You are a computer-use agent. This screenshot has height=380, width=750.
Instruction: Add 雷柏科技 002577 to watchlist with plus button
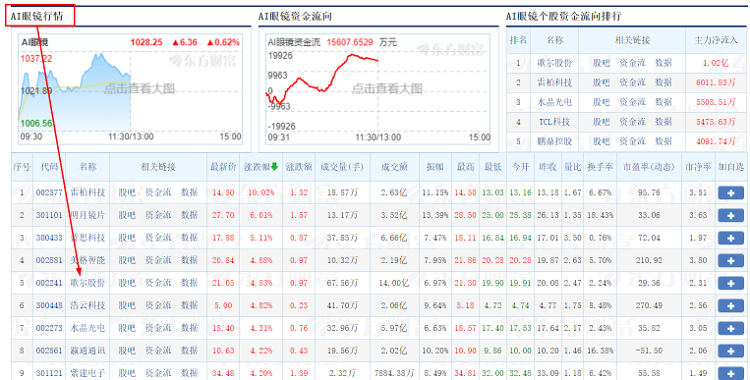[730, 193]
